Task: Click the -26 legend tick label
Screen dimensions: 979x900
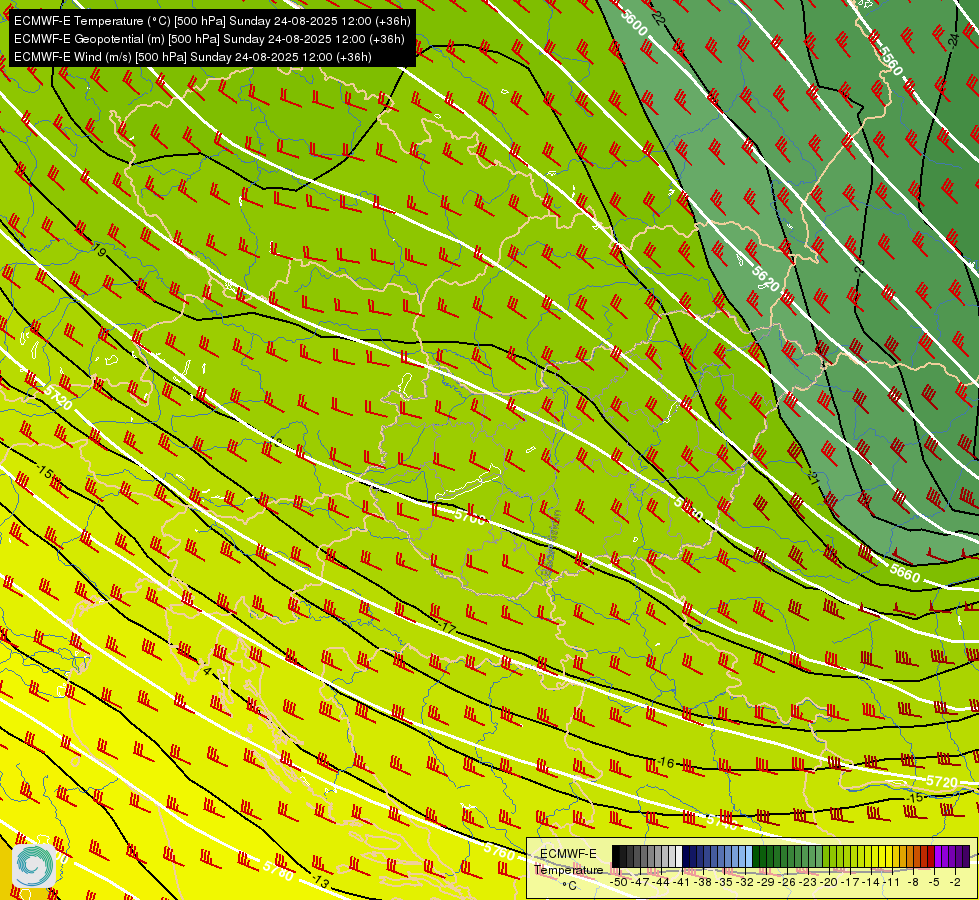Action: tap(789, 882)
